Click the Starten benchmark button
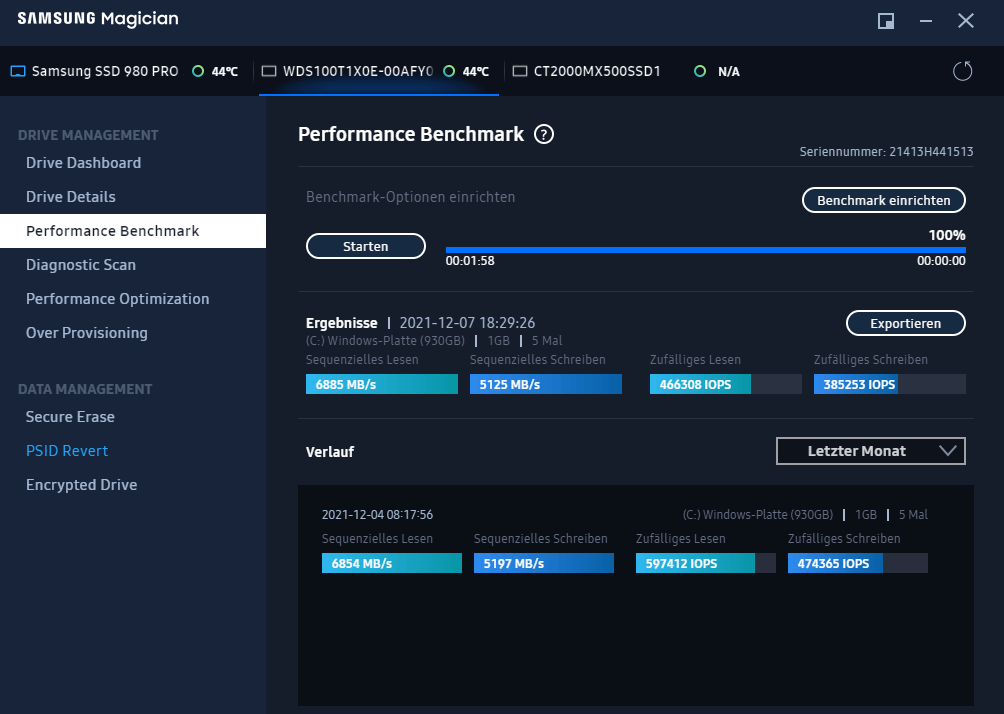 point(366,246)
